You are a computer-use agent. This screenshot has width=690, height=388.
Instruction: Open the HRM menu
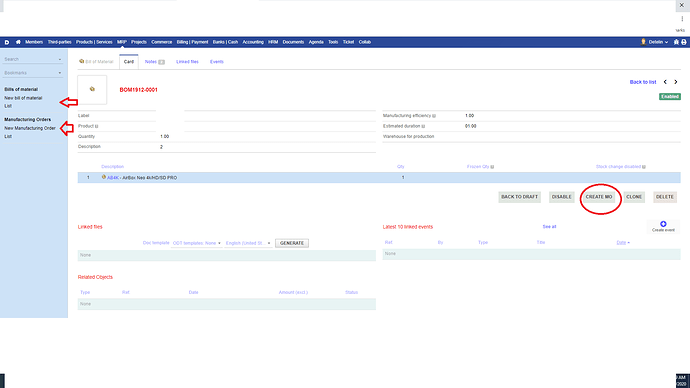tap(273, 42)
